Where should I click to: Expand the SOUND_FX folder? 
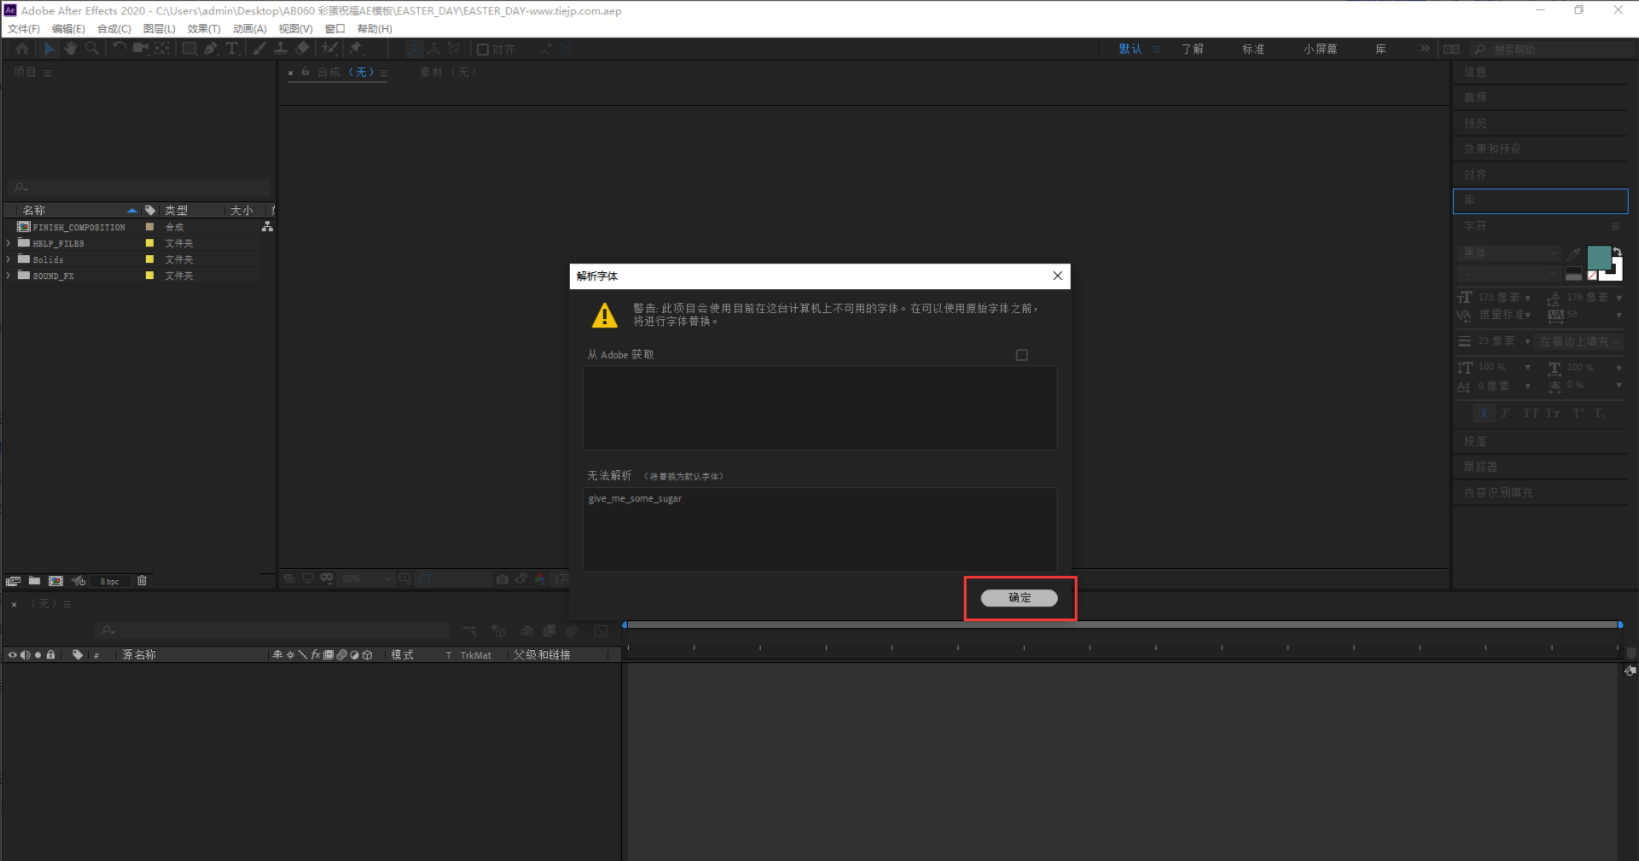[9, 275]
